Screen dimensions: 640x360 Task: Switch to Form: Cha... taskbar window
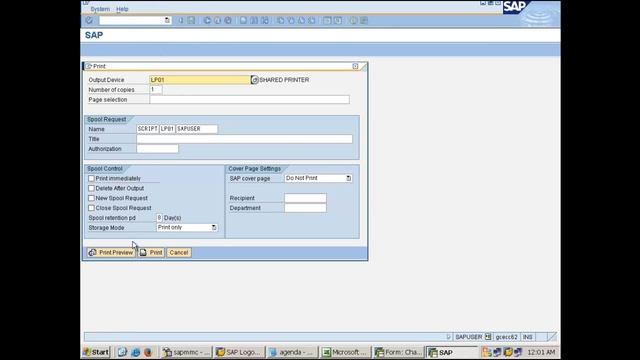398,352
